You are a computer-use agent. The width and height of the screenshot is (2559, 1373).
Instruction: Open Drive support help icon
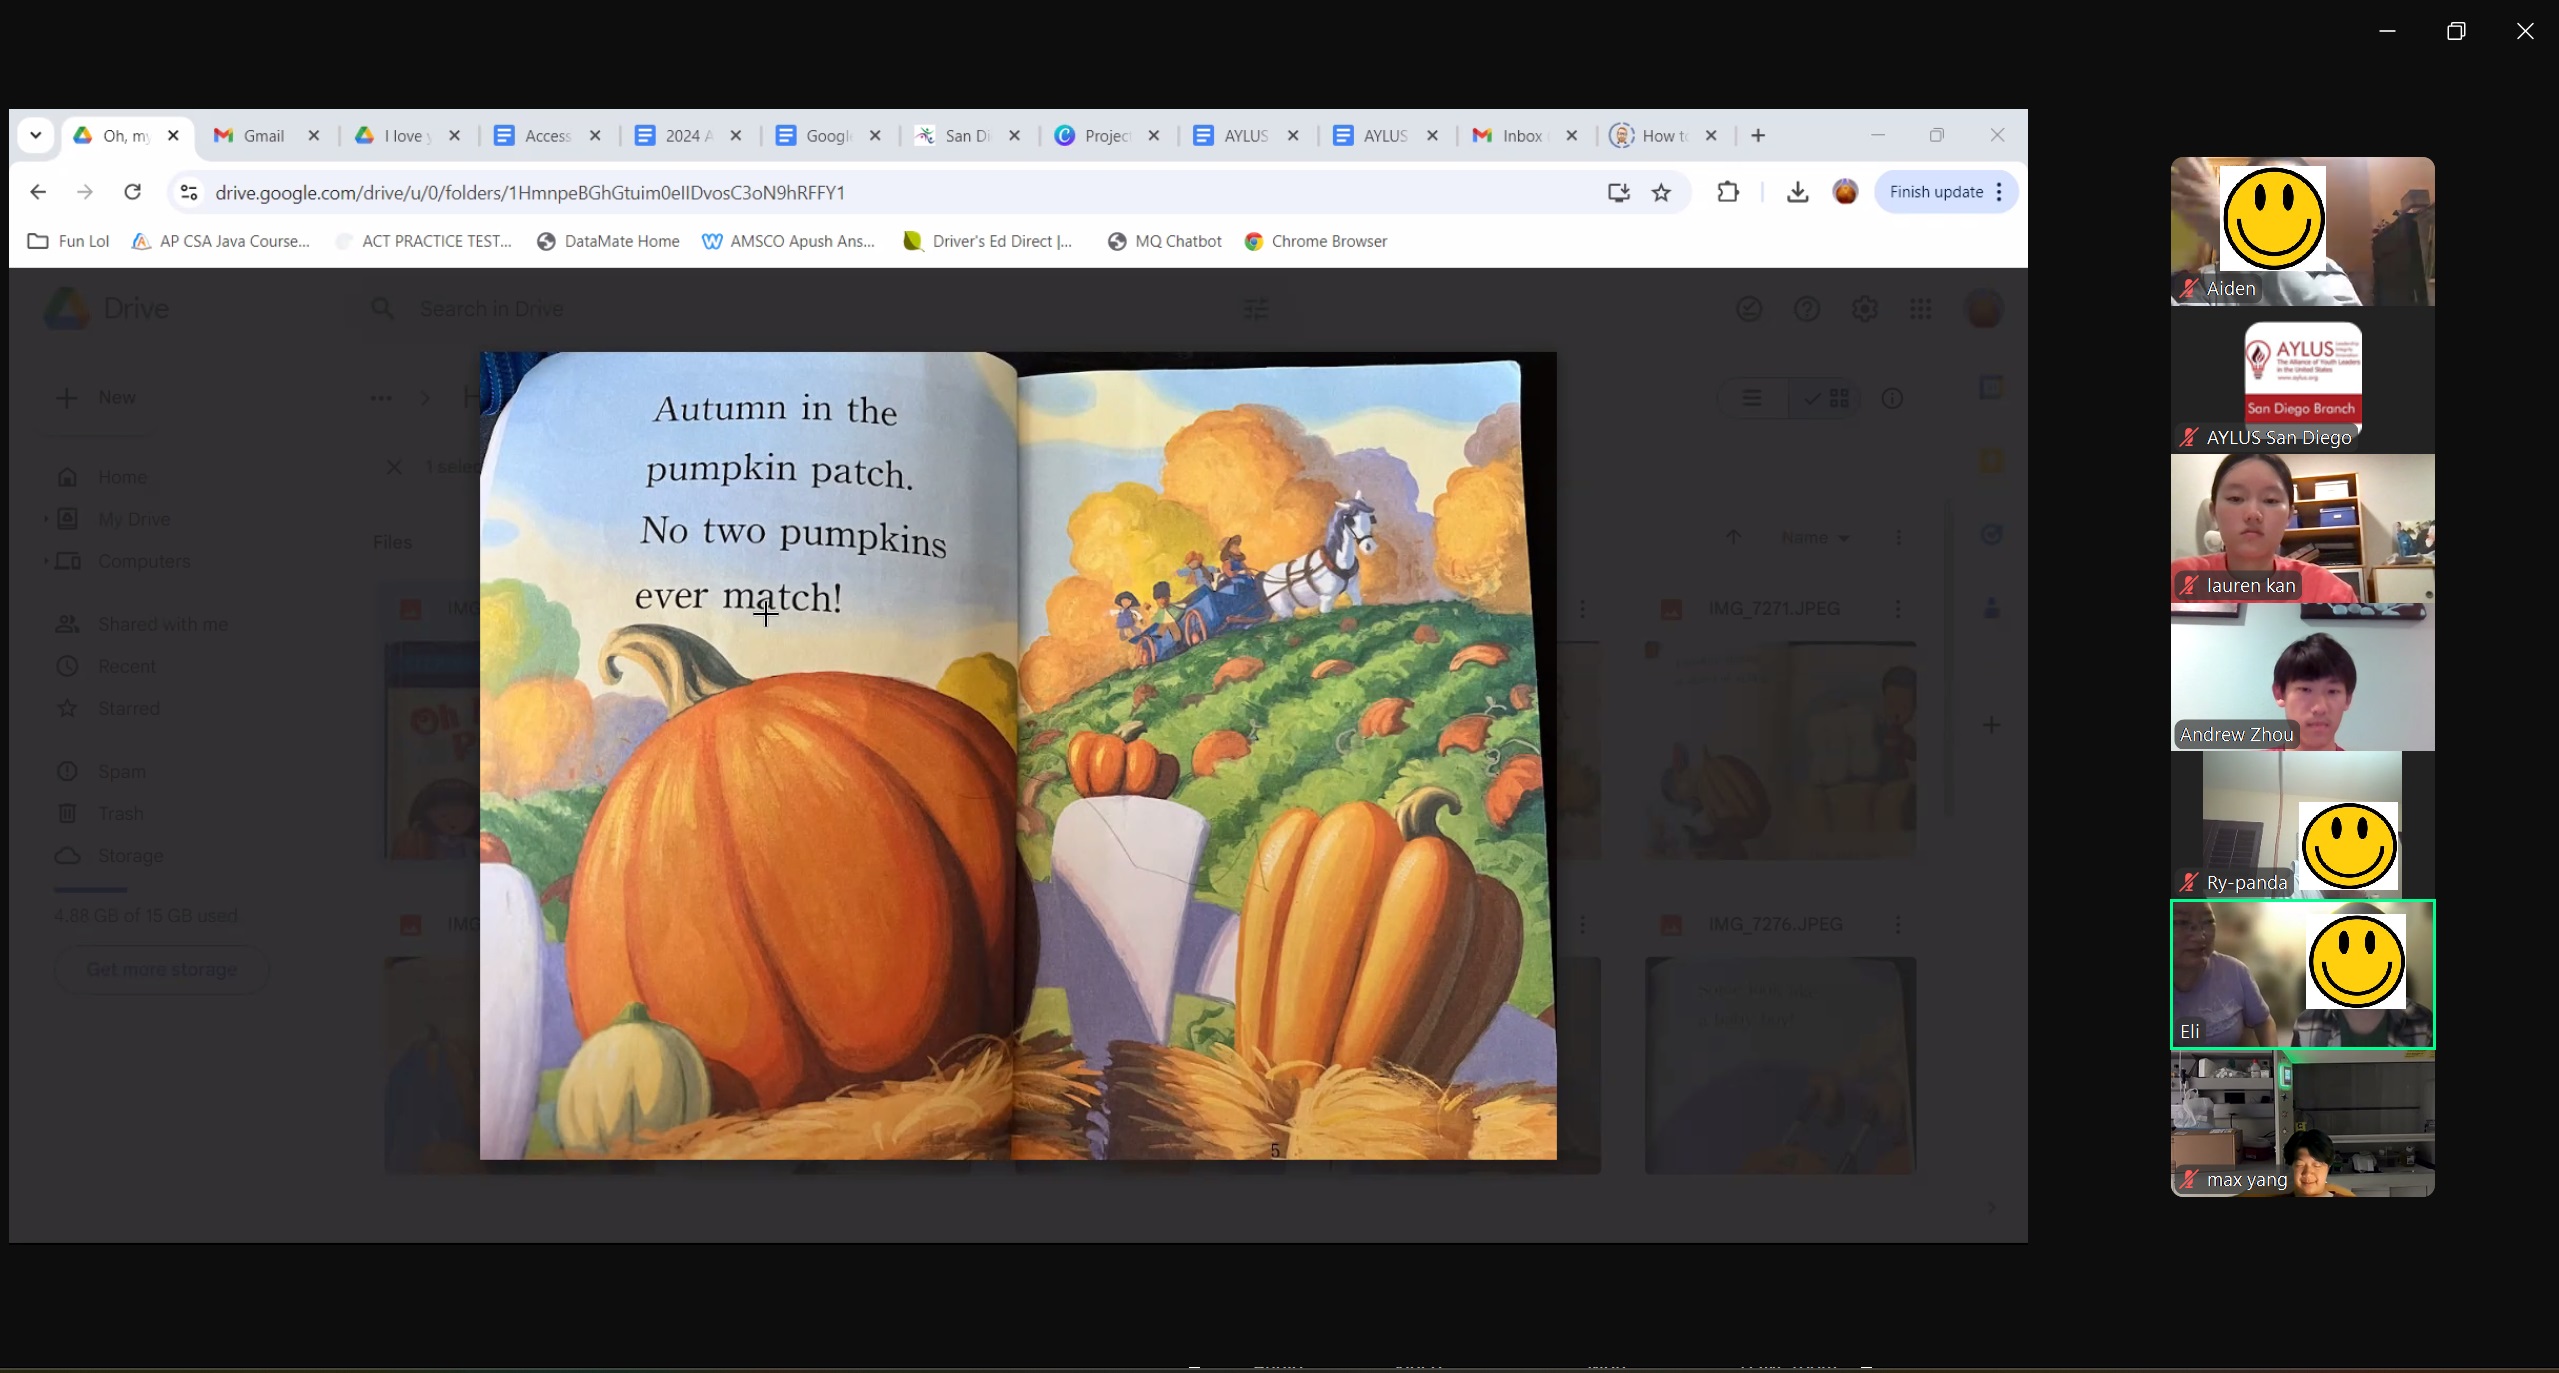pos(1807,309)
